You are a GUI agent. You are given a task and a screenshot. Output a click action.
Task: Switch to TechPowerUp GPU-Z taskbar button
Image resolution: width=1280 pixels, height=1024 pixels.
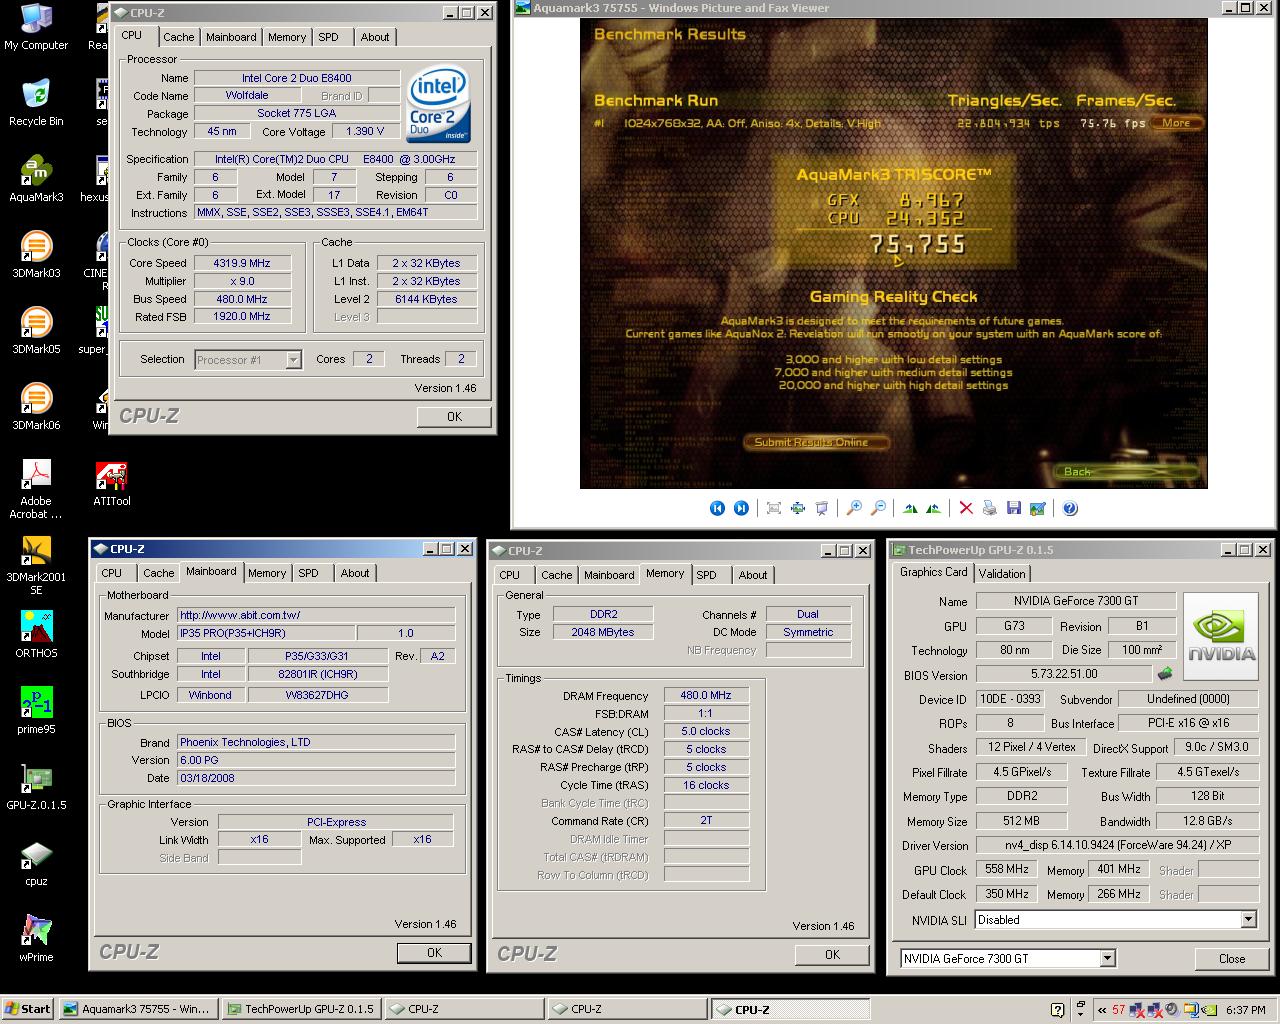coord(301,1009)
